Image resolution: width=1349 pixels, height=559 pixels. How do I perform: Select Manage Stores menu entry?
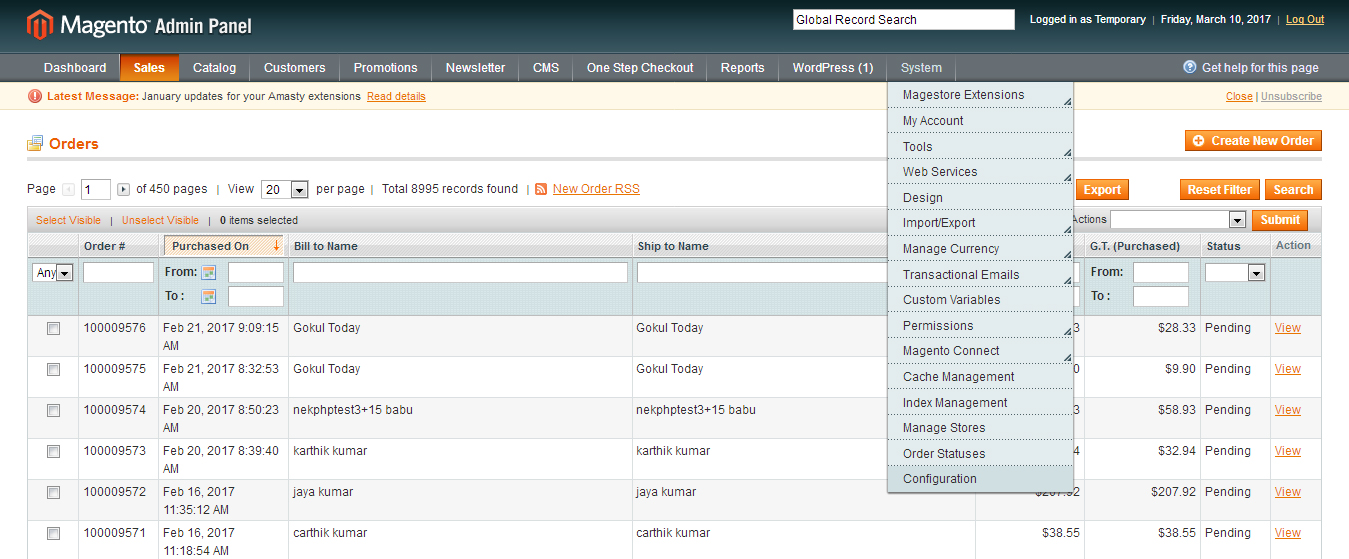point(980,428)
